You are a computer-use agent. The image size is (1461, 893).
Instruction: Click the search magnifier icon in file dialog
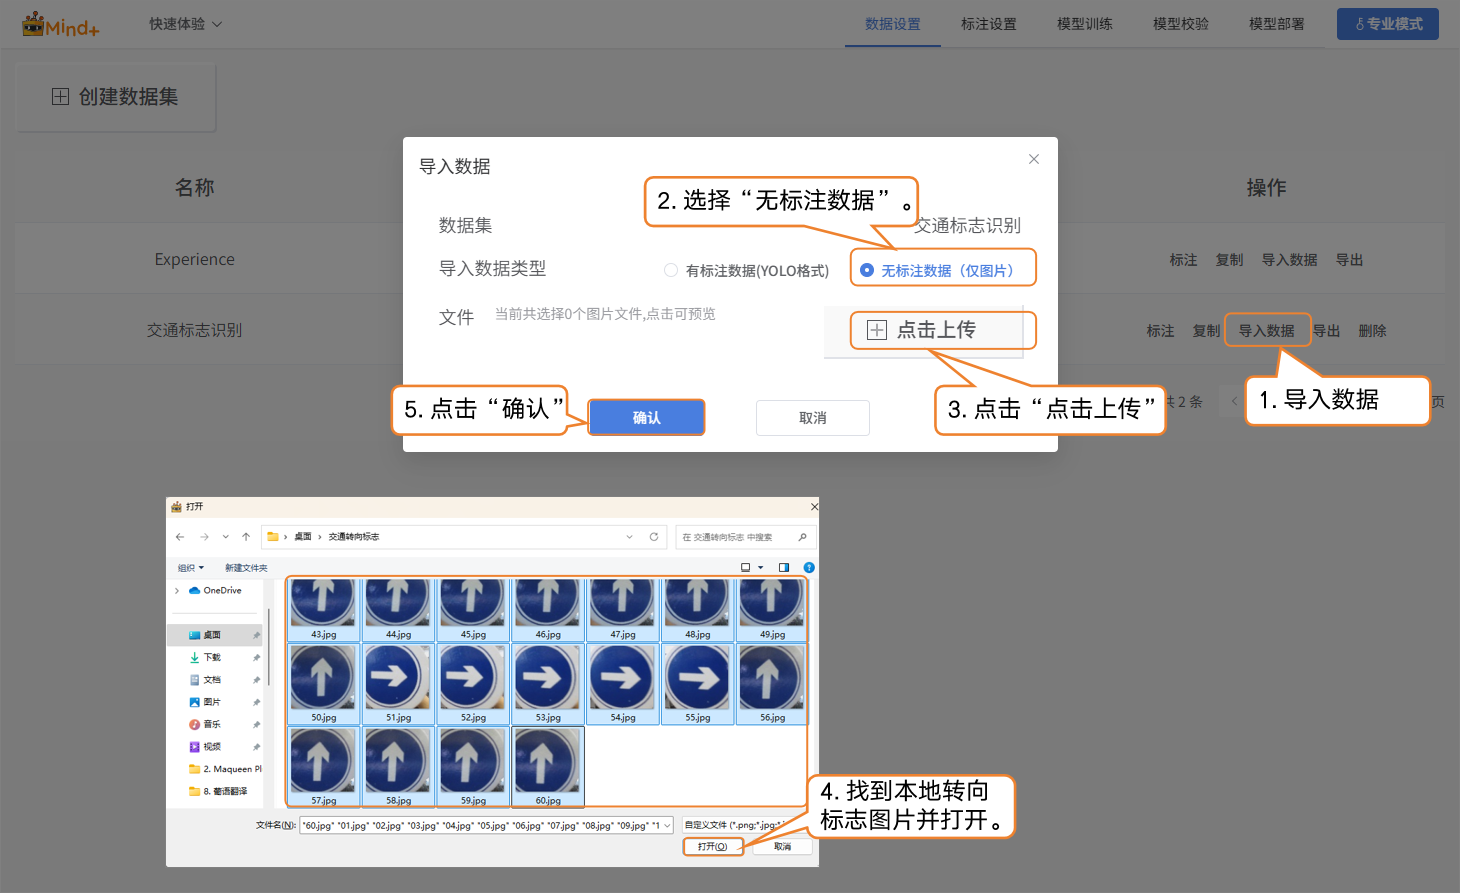click(x=802, y=537)
